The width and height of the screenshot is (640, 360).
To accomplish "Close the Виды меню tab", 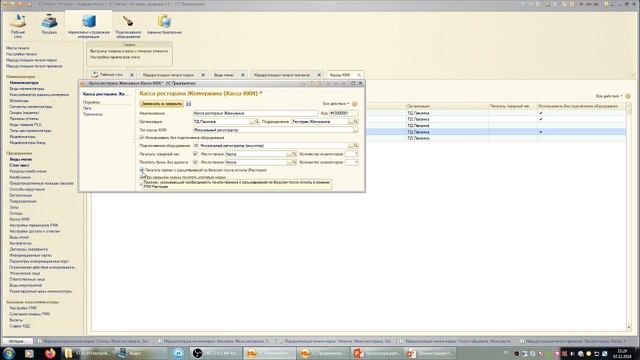I will (242, 75).
